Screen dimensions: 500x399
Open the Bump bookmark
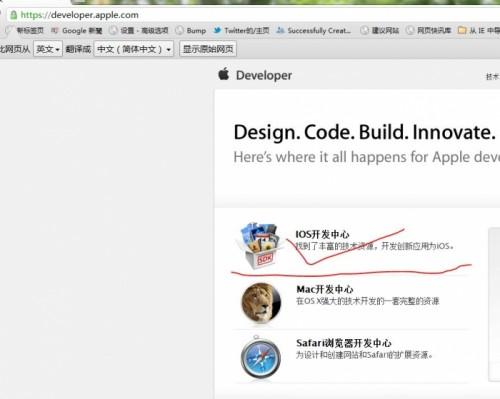[191, 31]
